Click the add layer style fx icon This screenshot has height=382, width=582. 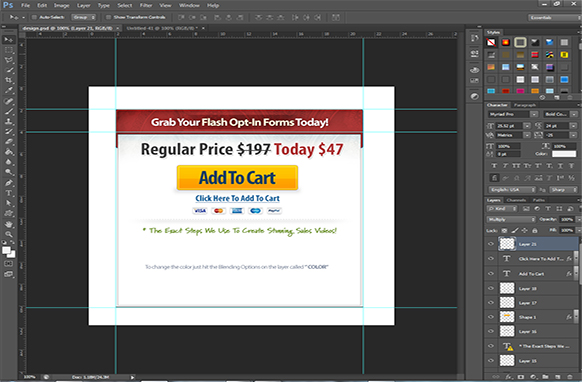click(x=508, y=377)
